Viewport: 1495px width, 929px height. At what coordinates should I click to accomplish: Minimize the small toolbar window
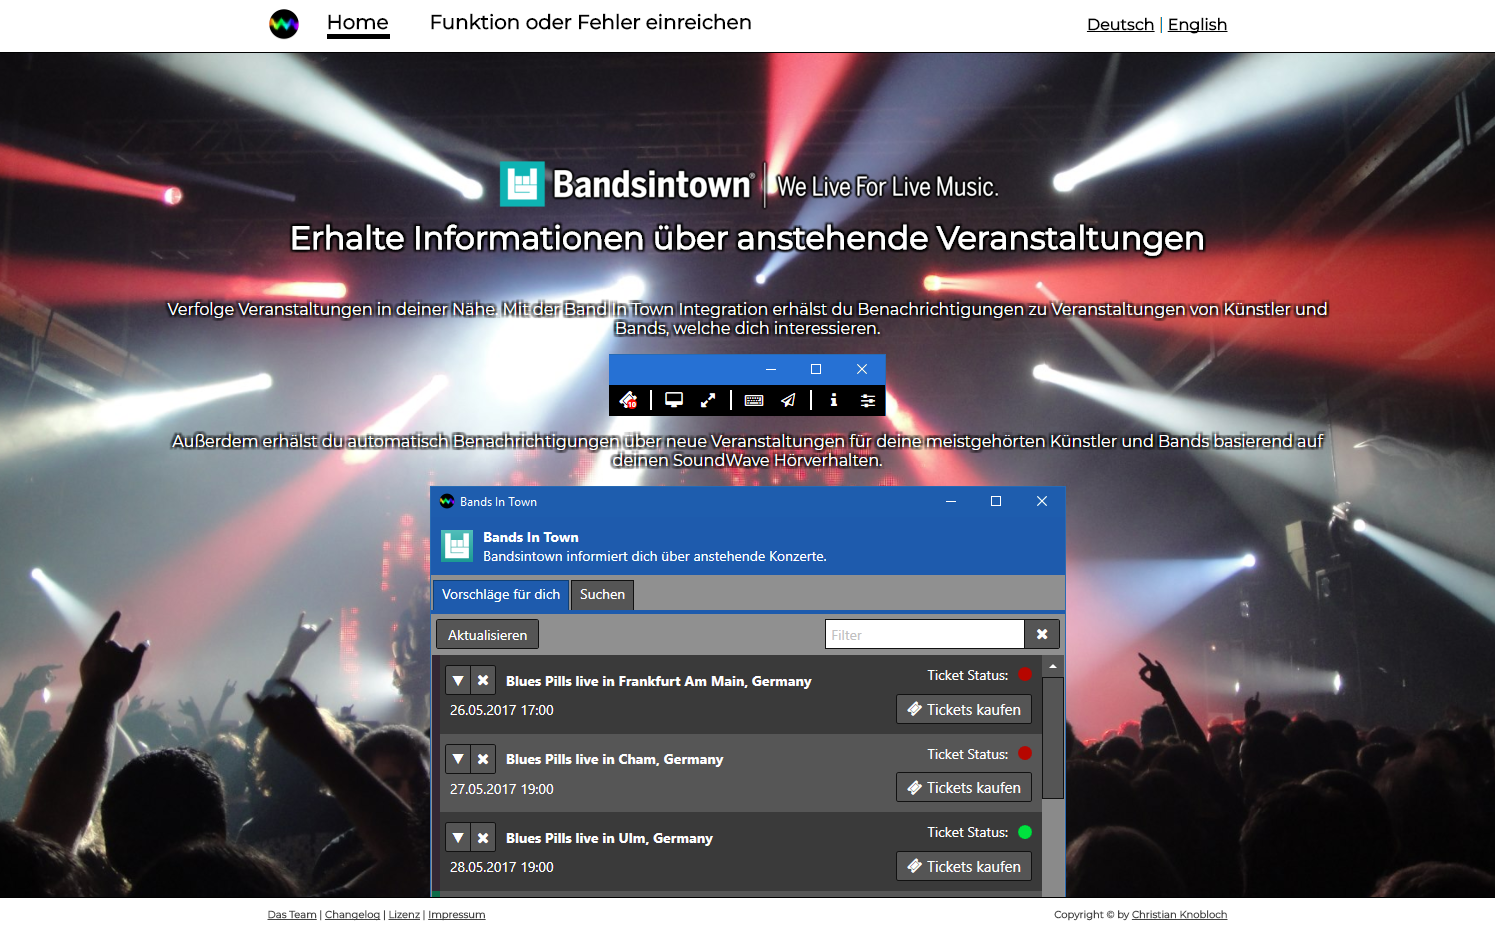coord(771,369)
